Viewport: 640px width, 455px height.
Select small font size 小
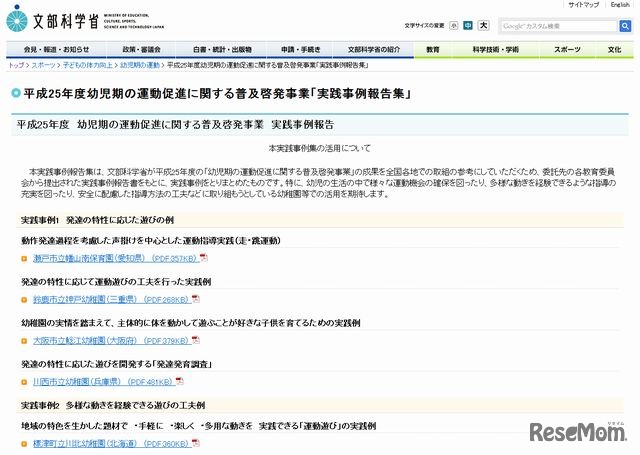click(x=453, y=26)
